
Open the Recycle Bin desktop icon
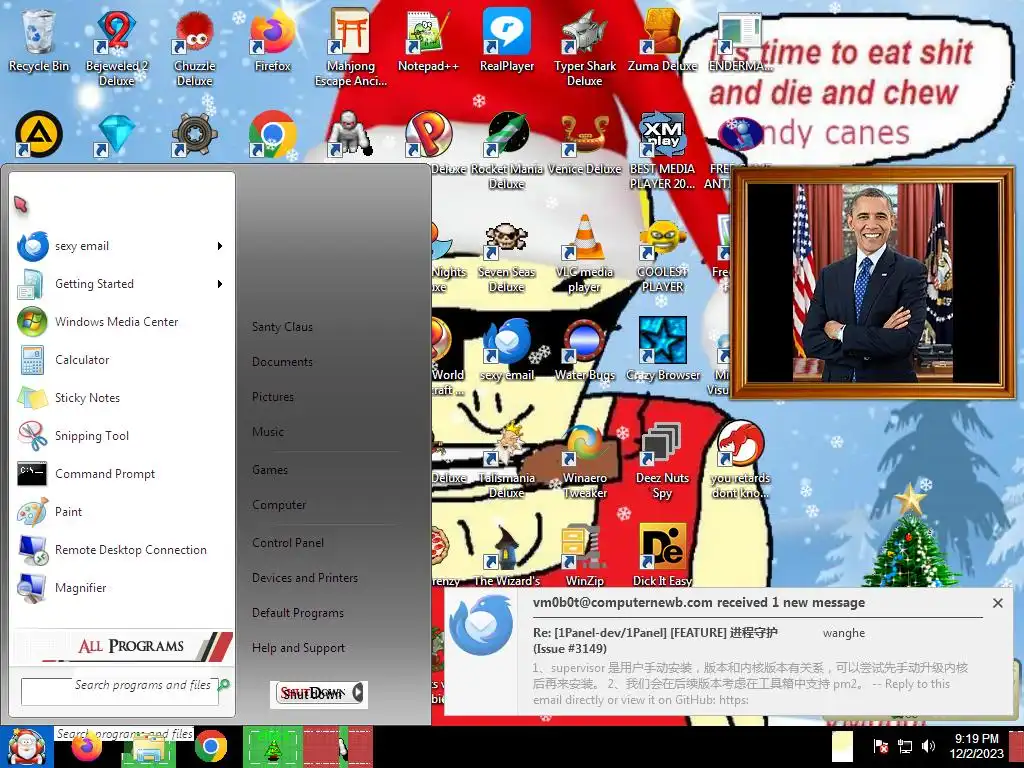[39, 40]
